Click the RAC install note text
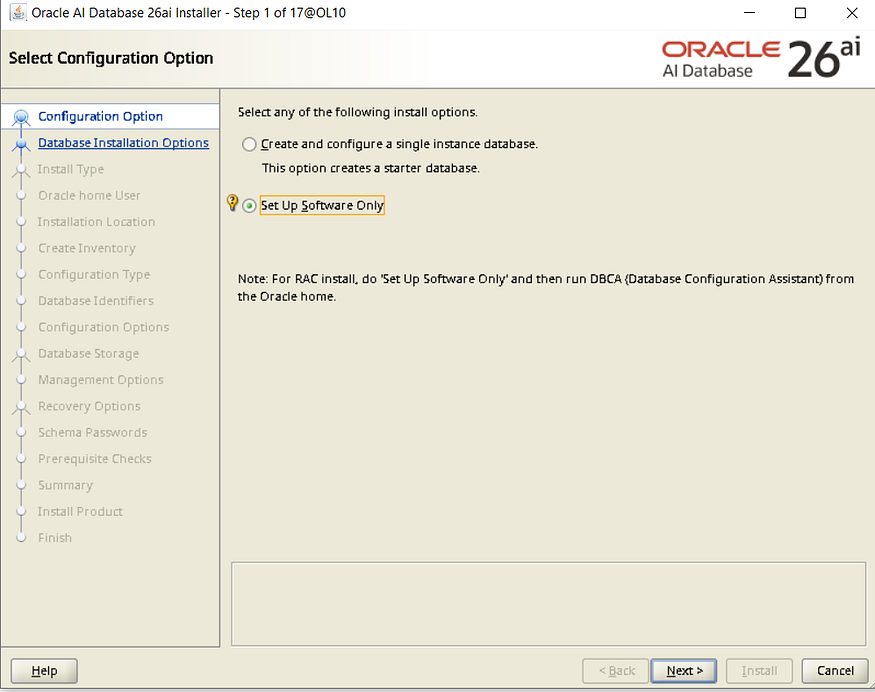Image resolution: width=875 pixels, height=692 pixels. [x=546, y=287]
